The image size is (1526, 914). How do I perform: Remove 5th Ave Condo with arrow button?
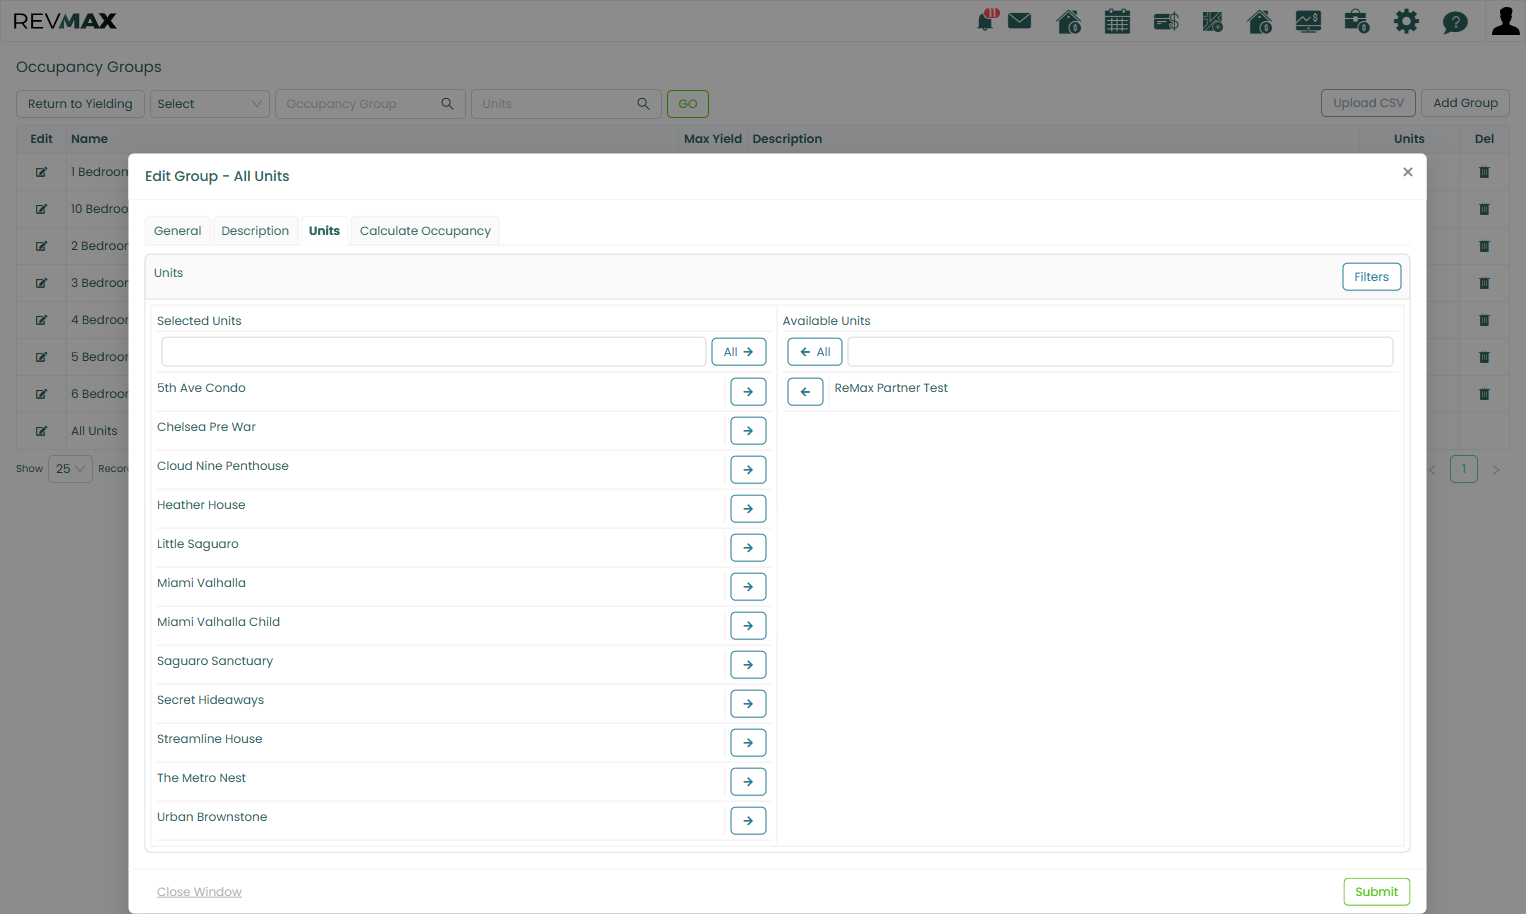tap(748, 392)
